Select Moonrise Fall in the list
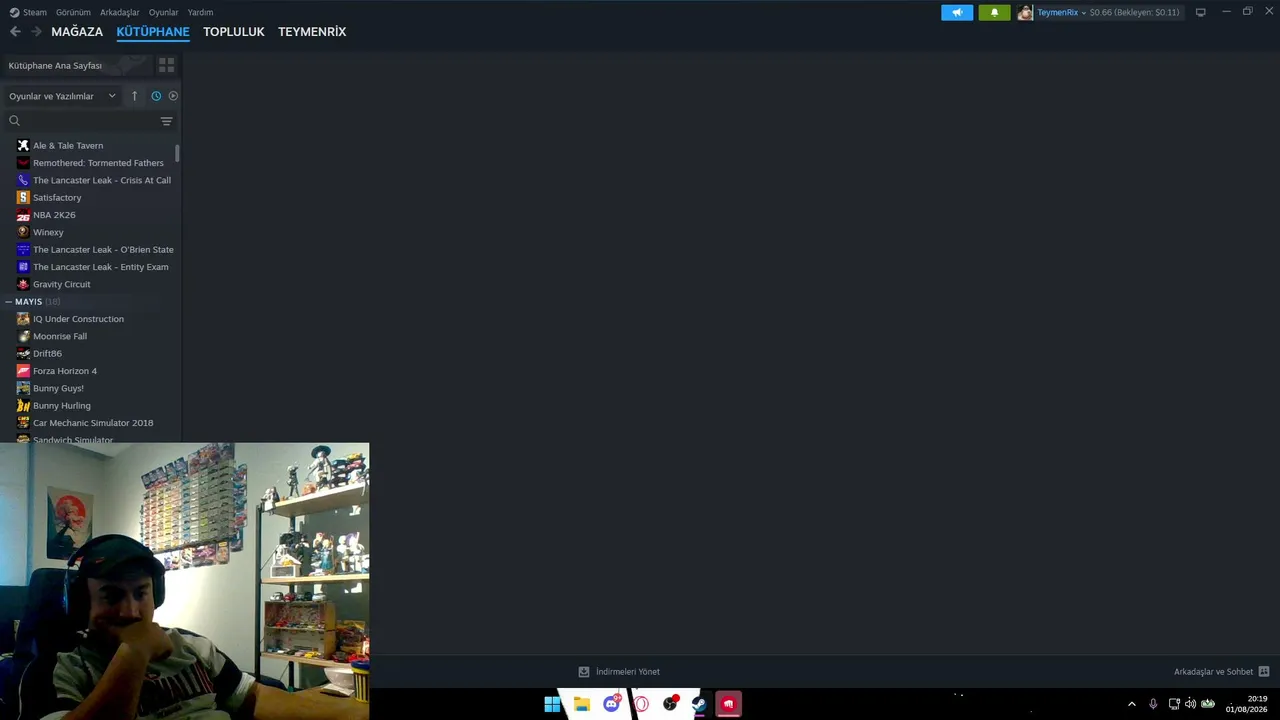The height and width of the screenshot is (720, 1280). (x=60, y=336)
